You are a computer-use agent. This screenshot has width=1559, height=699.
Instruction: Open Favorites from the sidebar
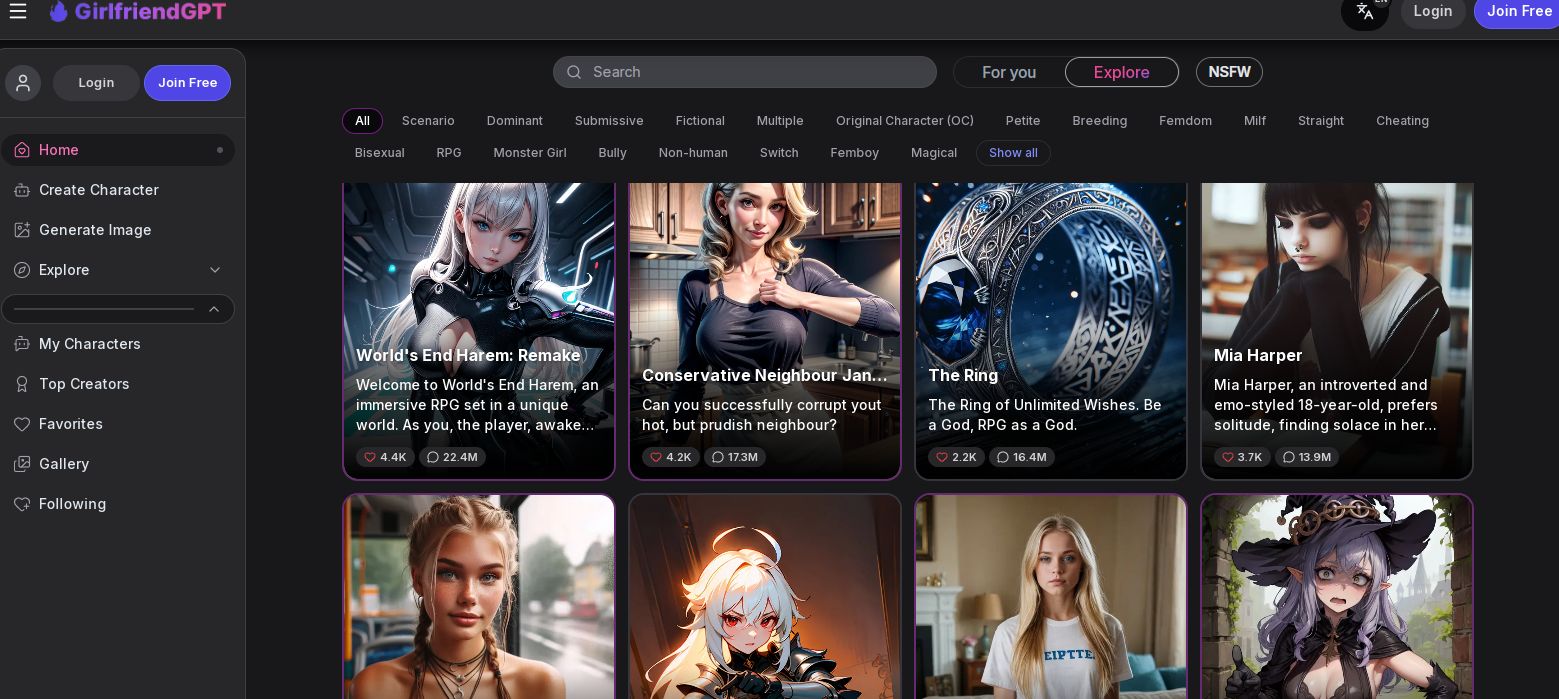(x=70, y=424)
